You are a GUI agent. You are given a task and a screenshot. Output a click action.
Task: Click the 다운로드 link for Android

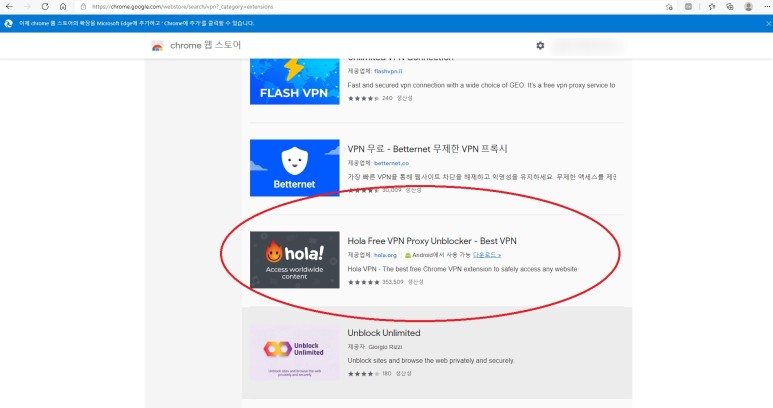click(x=487, y=255)
